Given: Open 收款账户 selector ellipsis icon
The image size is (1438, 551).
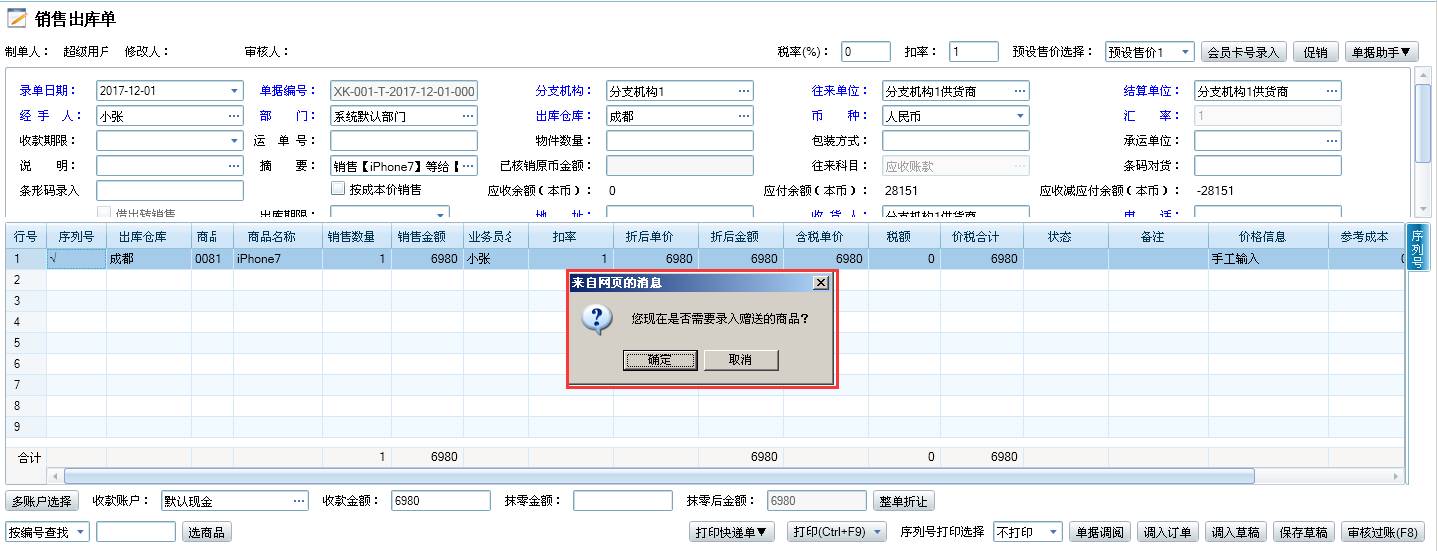Looking at the screenshot, I should (298, 501).
